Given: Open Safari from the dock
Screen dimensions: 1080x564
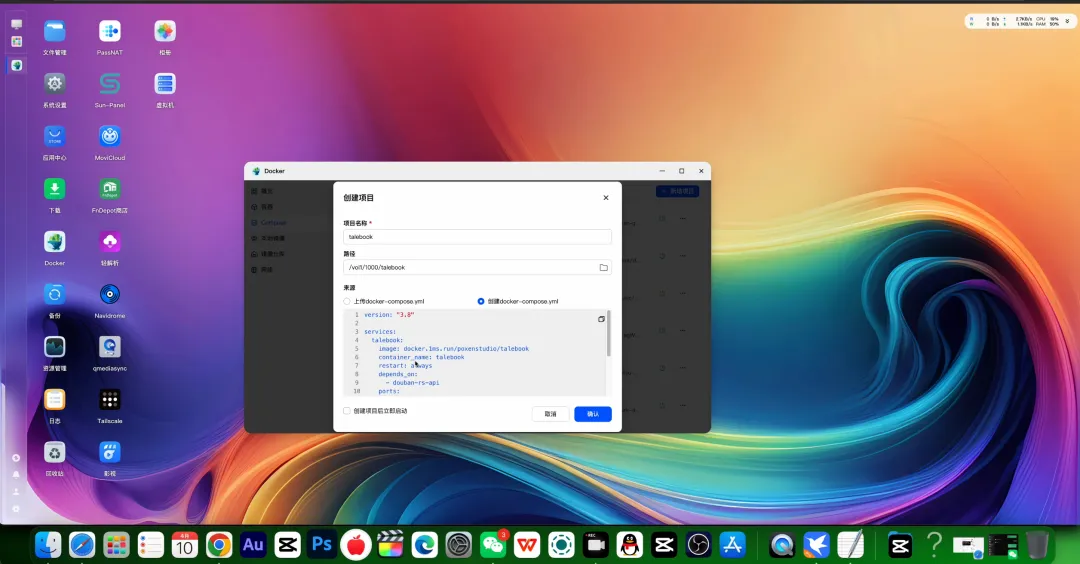Looking at the screenshot, I should pyautogui.click(x=82, y=545).
